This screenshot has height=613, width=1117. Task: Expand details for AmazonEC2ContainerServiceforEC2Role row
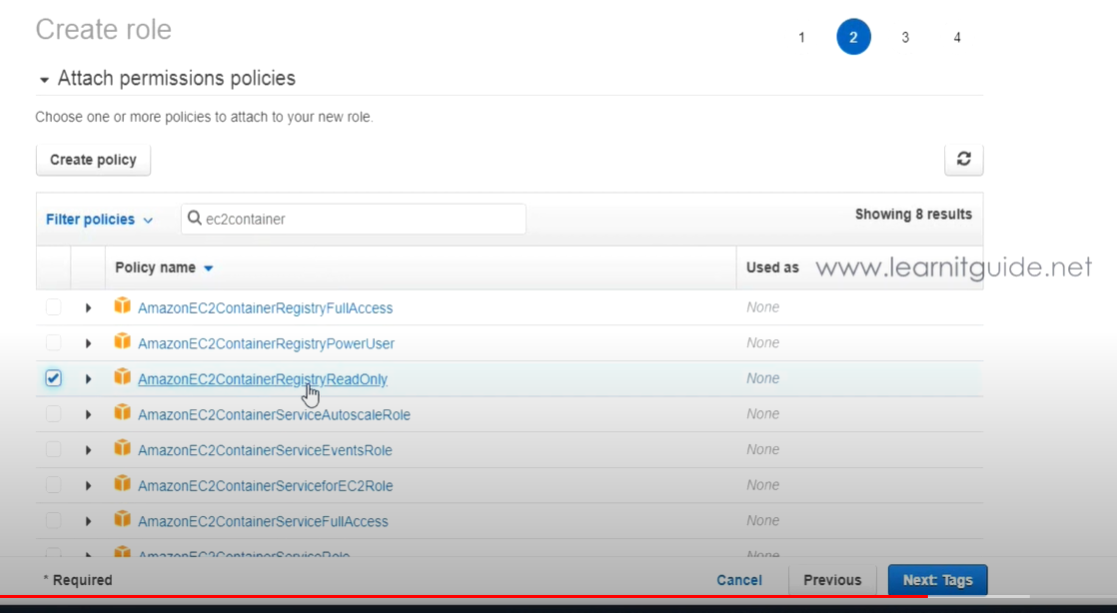click(88, 486)
